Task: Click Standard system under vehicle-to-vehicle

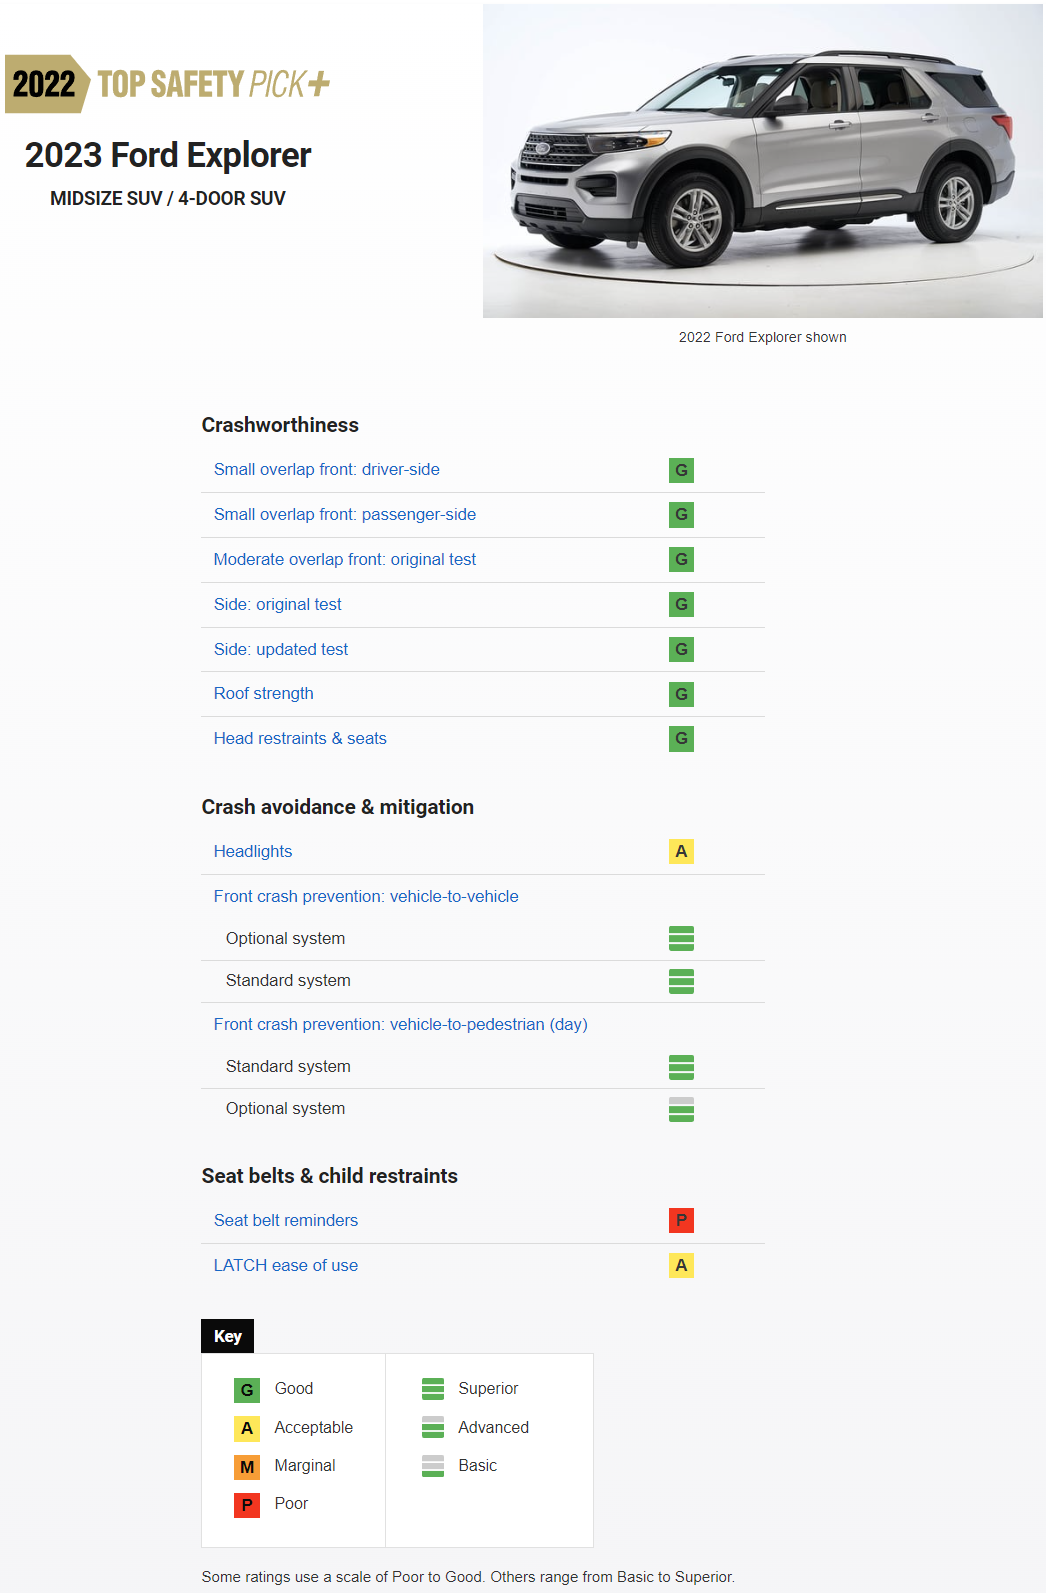Action: pyautogui.click(x=288, y=981)
